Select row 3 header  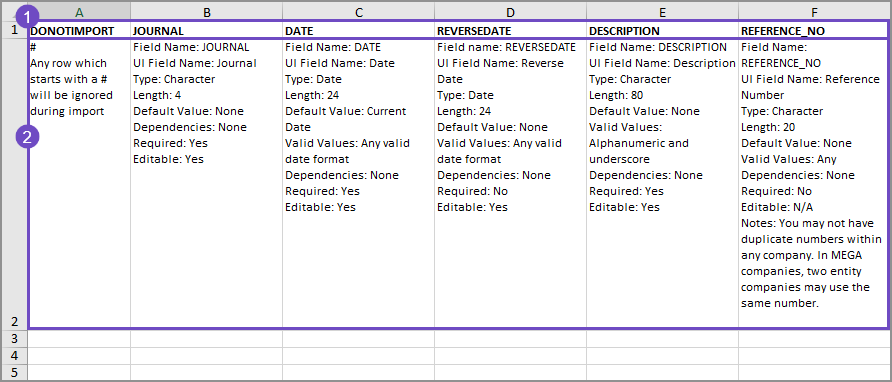14,339
